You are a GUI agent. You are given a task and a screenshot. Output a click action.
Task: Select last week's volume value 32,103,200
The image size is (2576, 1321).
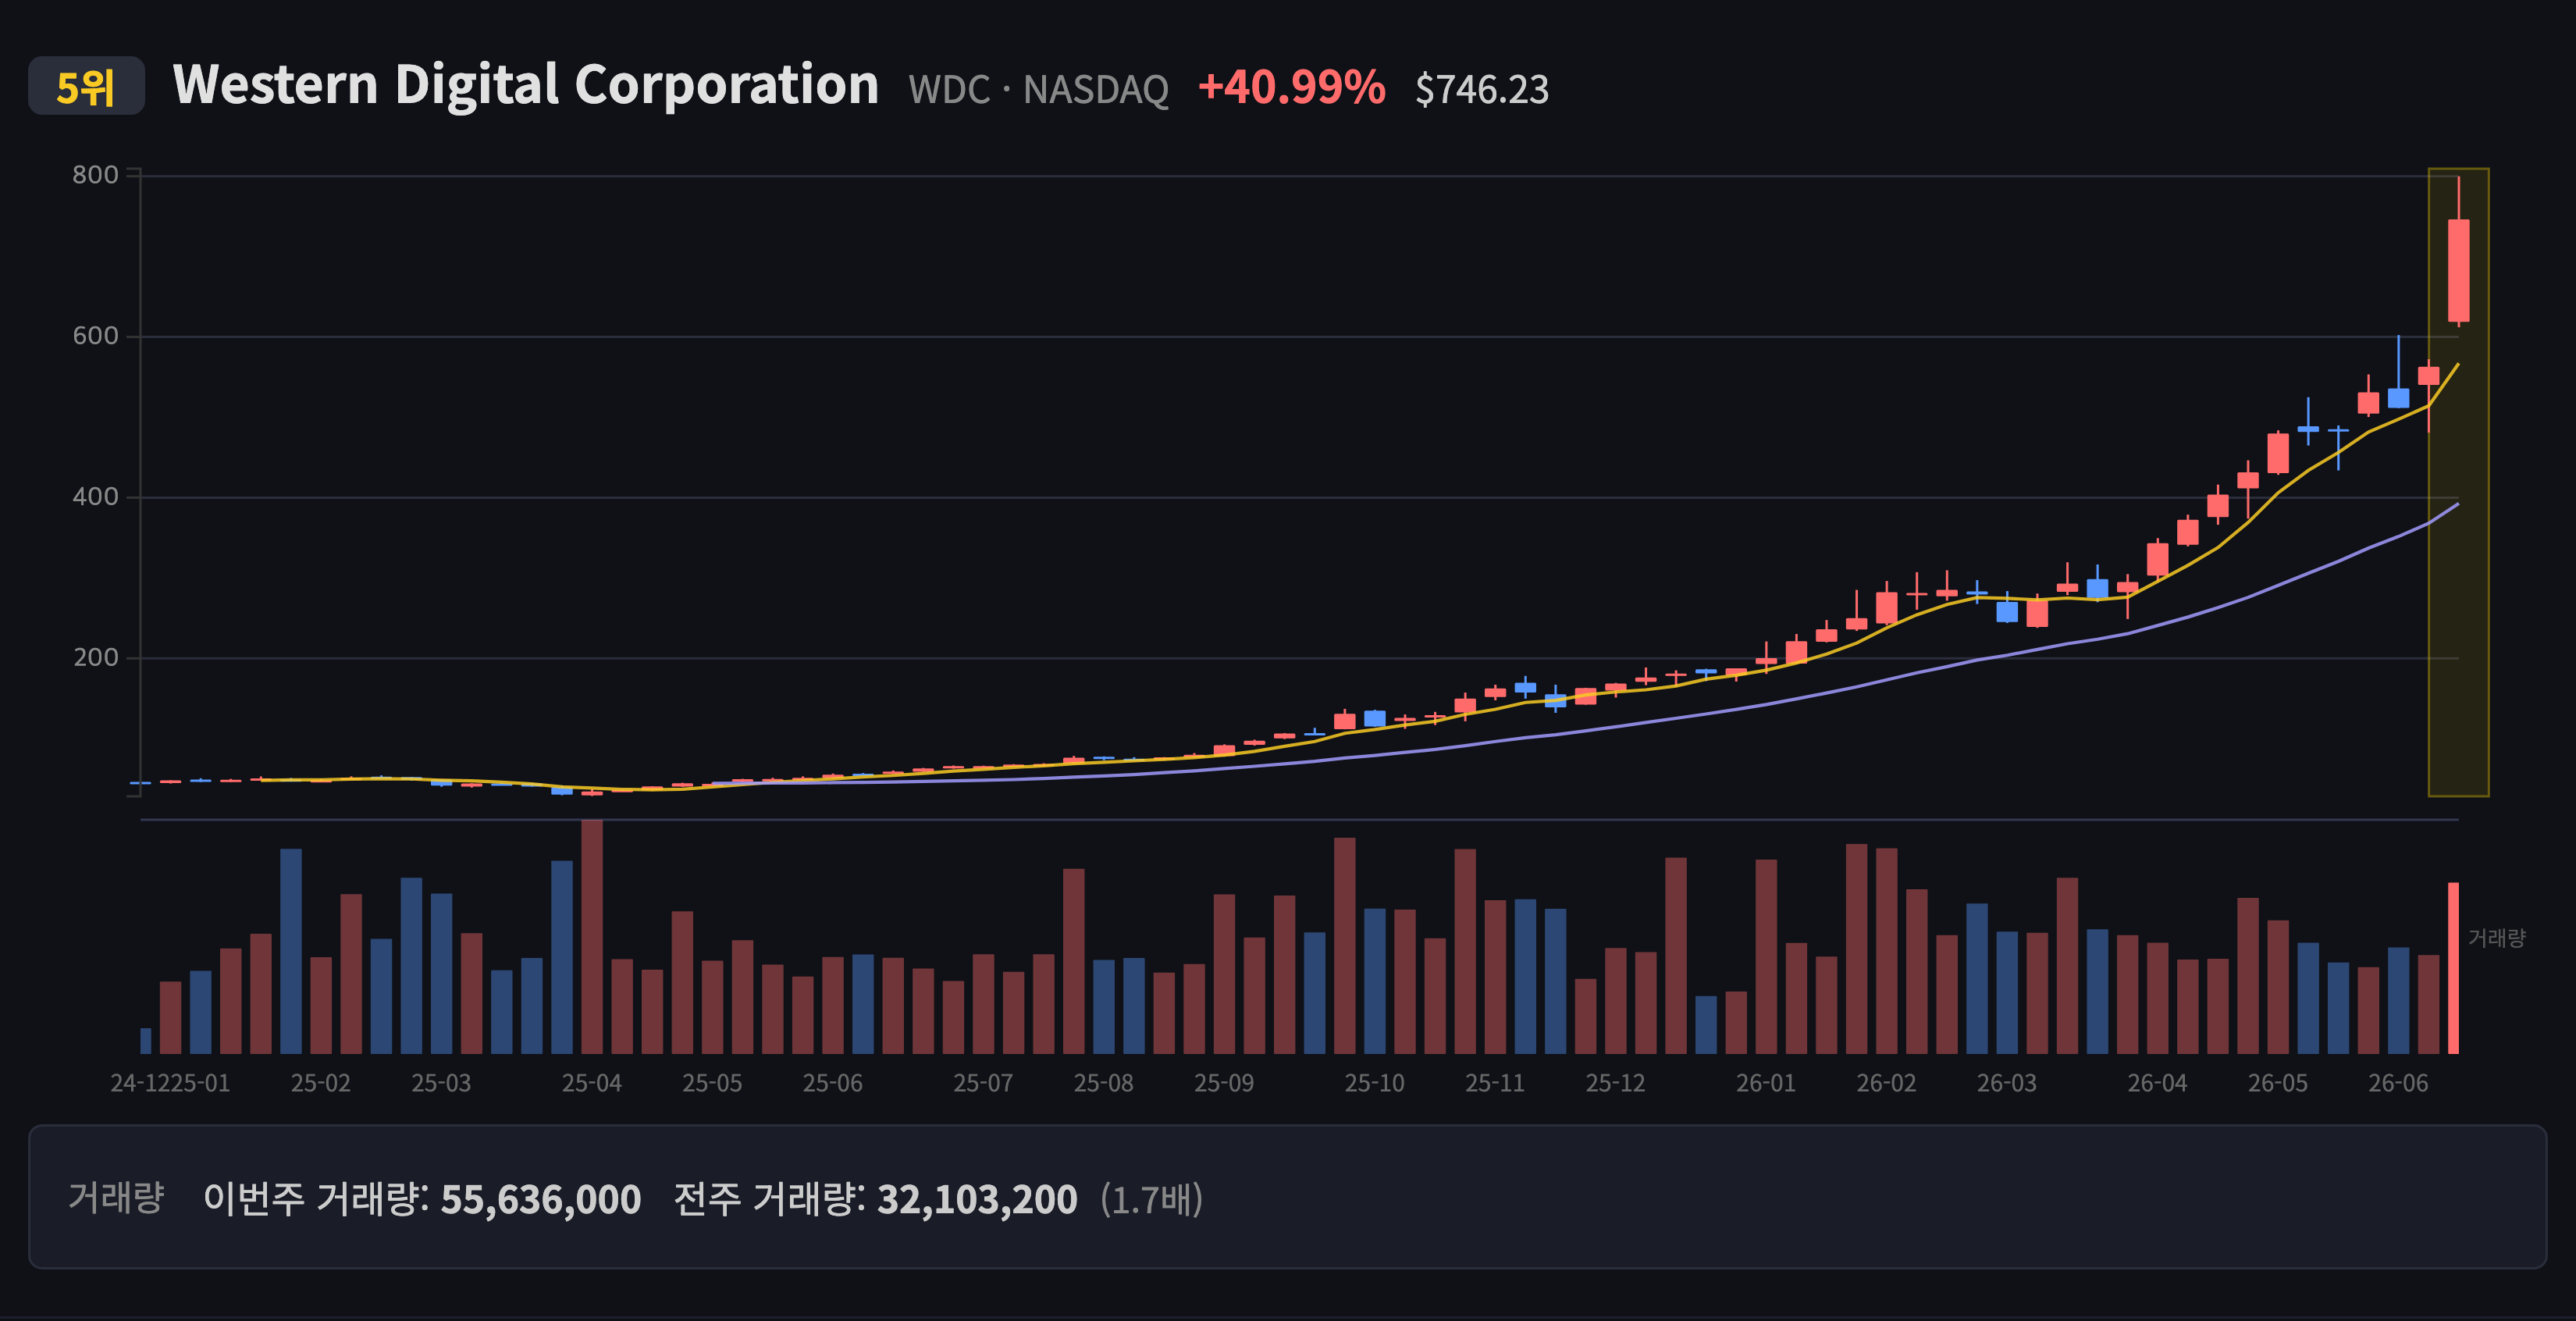(977, 1199)
